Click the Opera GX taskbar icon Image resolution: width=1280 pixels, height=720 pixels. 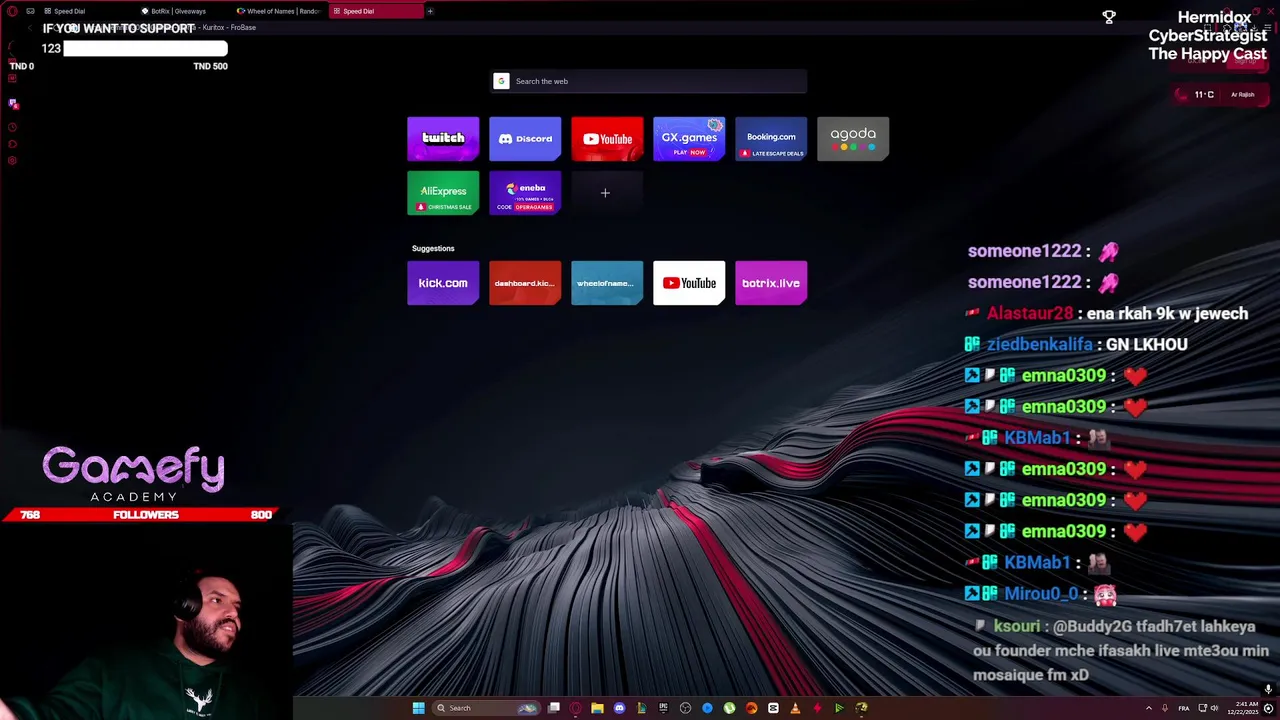[575, 708]
